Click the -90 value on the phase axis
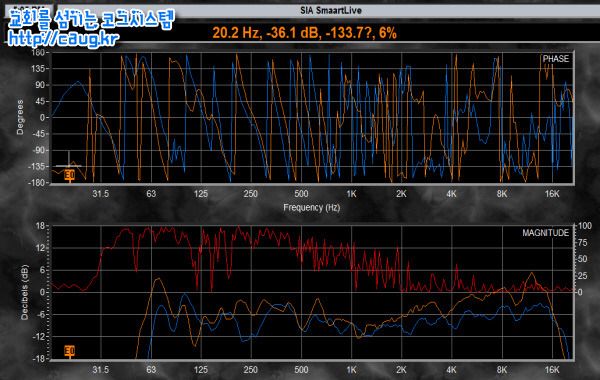 click(x=40, y=150)
